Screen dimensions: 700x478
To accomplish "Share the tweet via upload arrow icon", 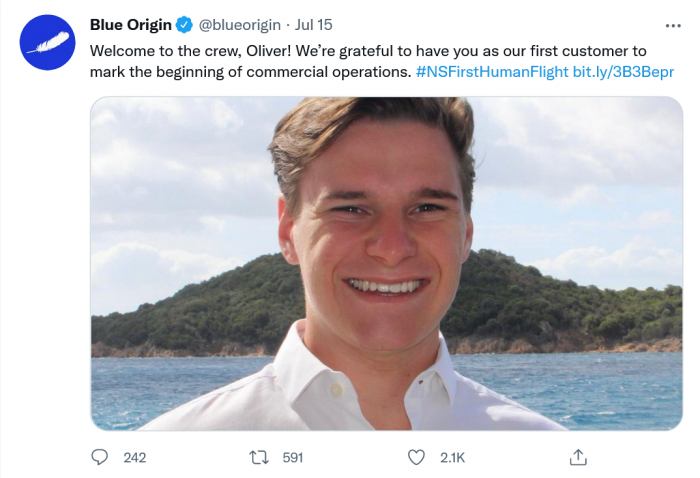I will click(x=577, y=457).
